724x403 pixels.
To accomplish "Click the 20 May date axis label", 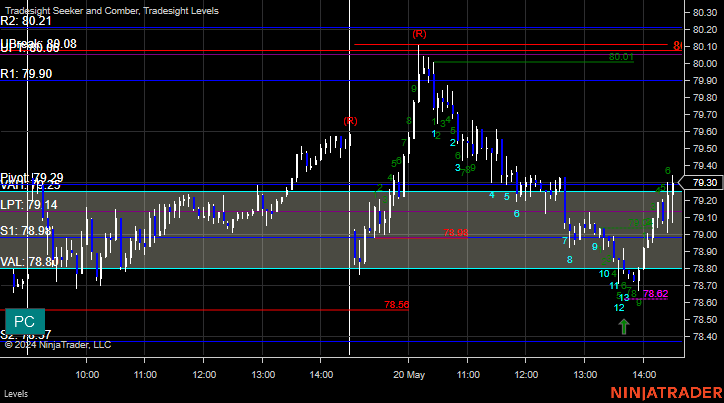I will (x=409, y=375).
